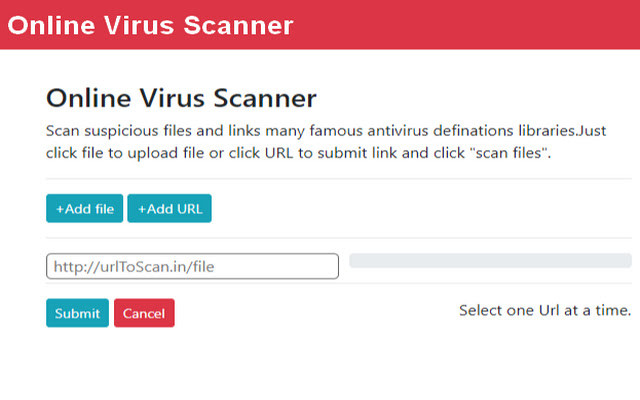Click the plus sign on Add file
This screenshot has height=400, width=640.
[x=59, y=209]
